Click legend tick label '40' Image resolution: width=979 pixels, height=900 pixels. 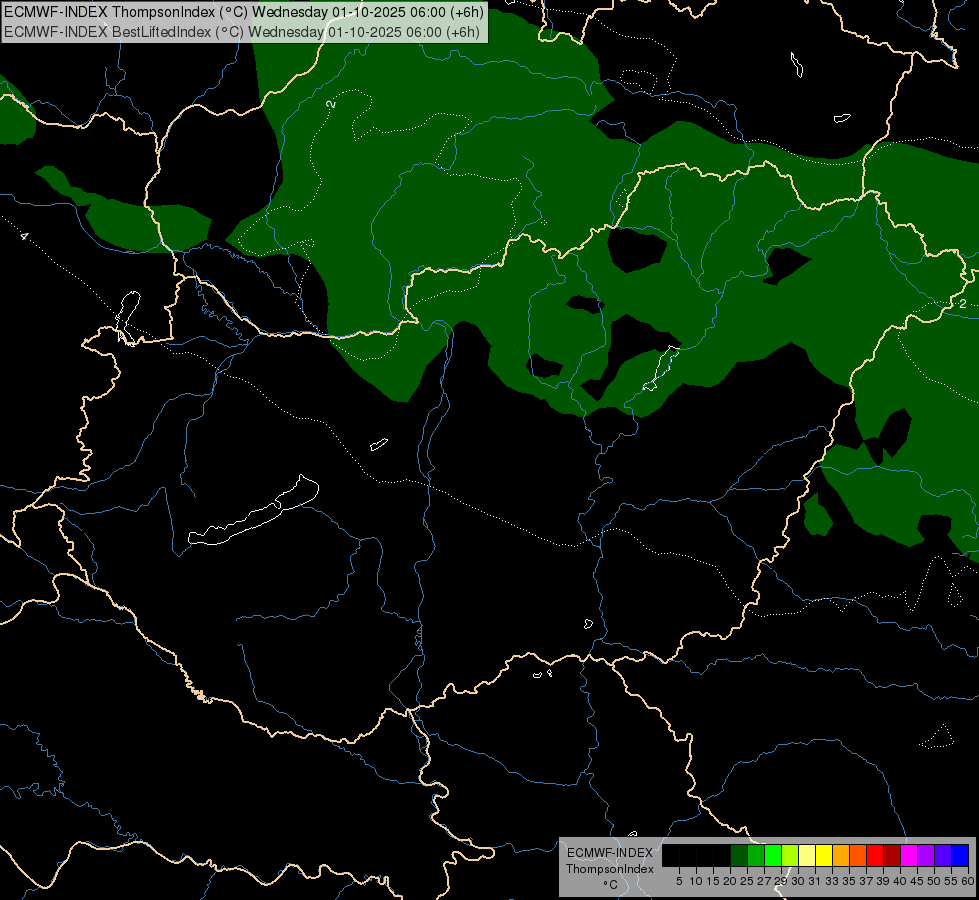coord(900,881)
